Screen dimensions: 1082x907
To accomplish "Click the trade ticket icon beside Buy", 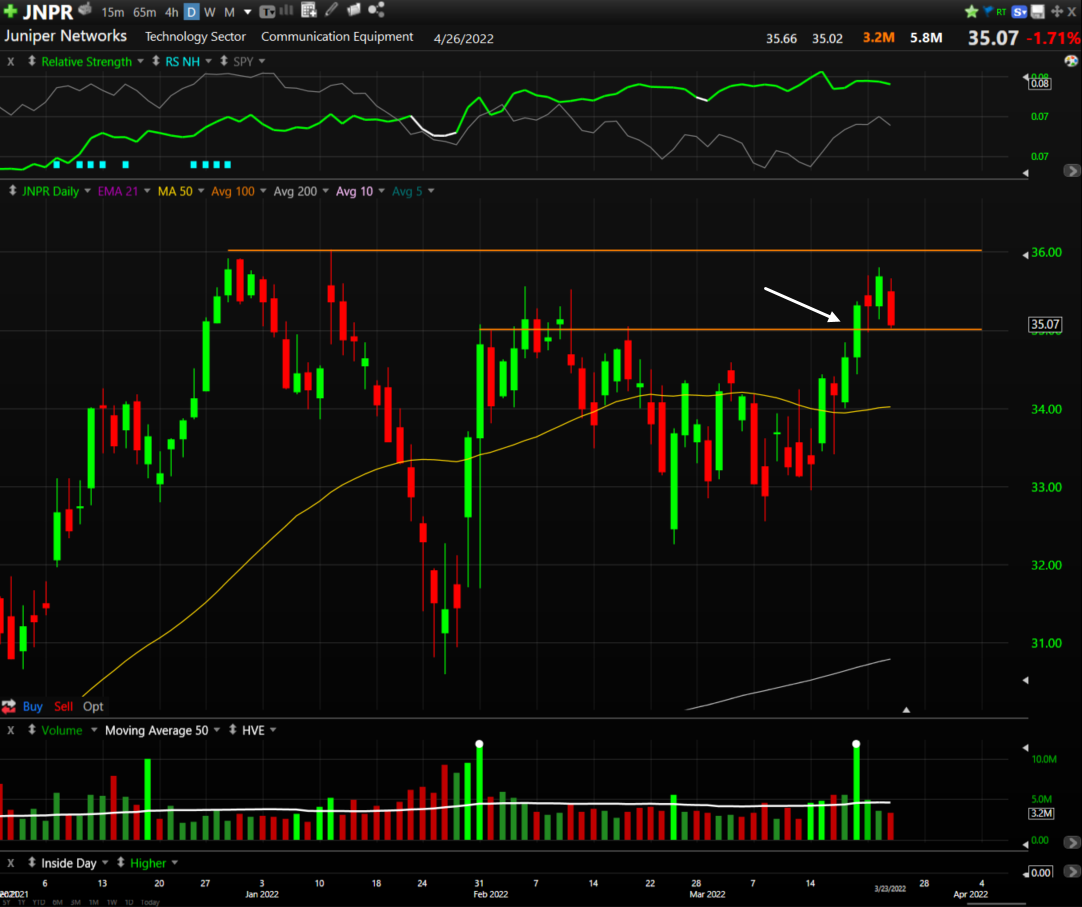I will [x=9, y=706].
